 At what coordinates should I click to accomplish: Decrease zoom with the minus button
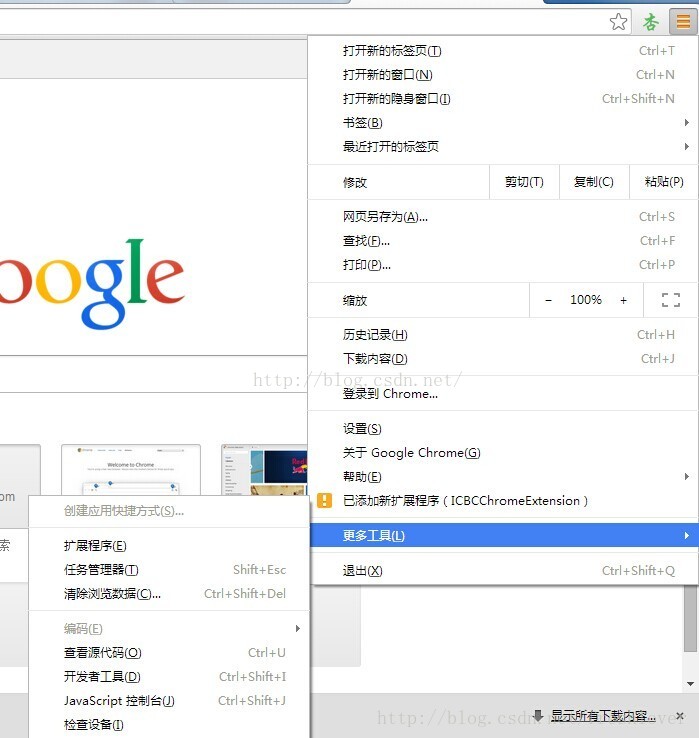pos(548,300)
